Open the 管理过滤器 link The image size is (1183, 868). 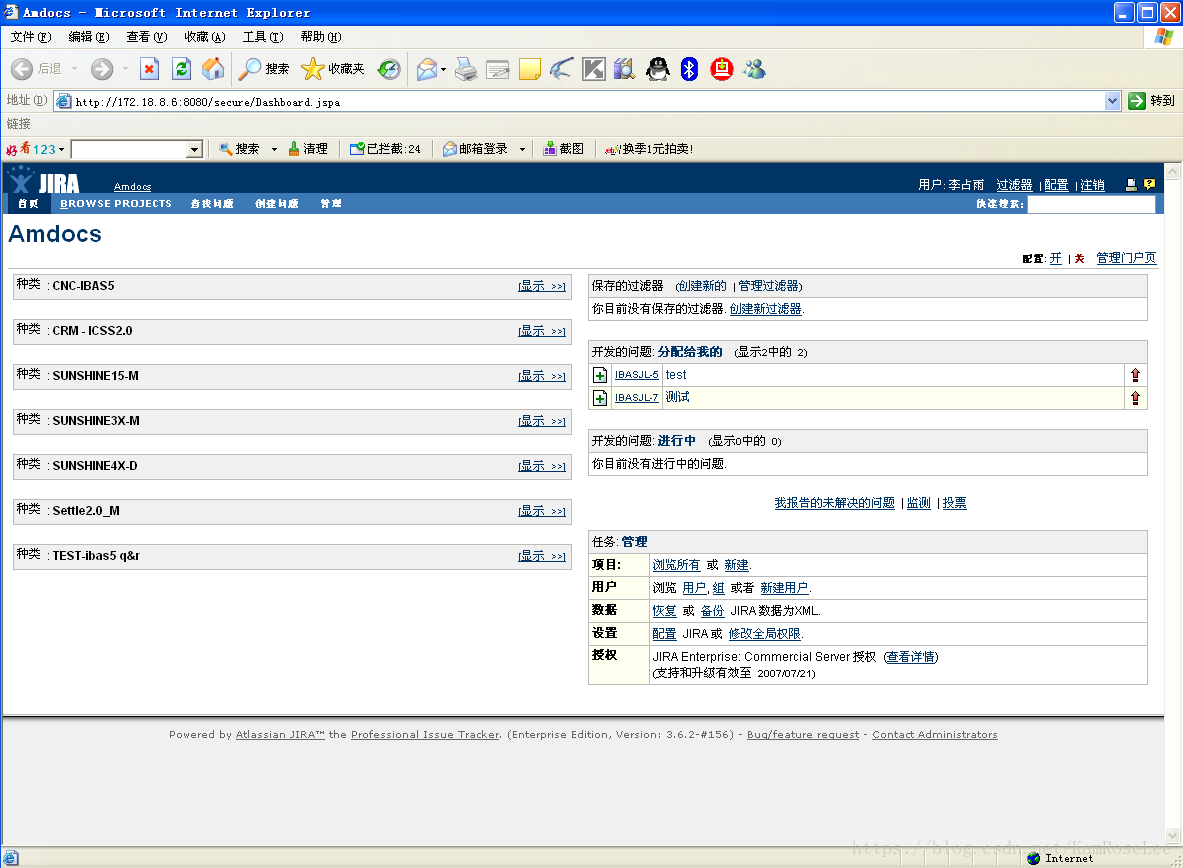click(768, 286)
